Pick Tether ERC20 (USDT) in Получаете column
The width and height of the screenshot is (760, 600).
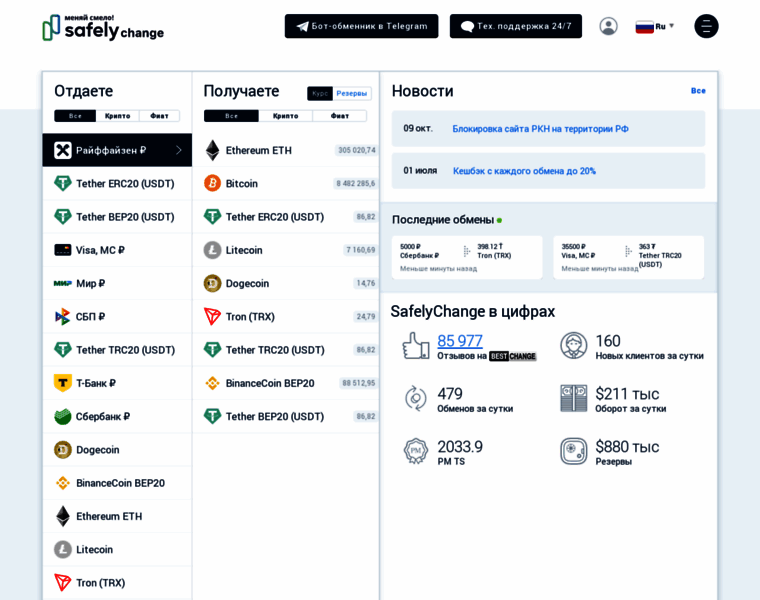(x=286, y=217)
